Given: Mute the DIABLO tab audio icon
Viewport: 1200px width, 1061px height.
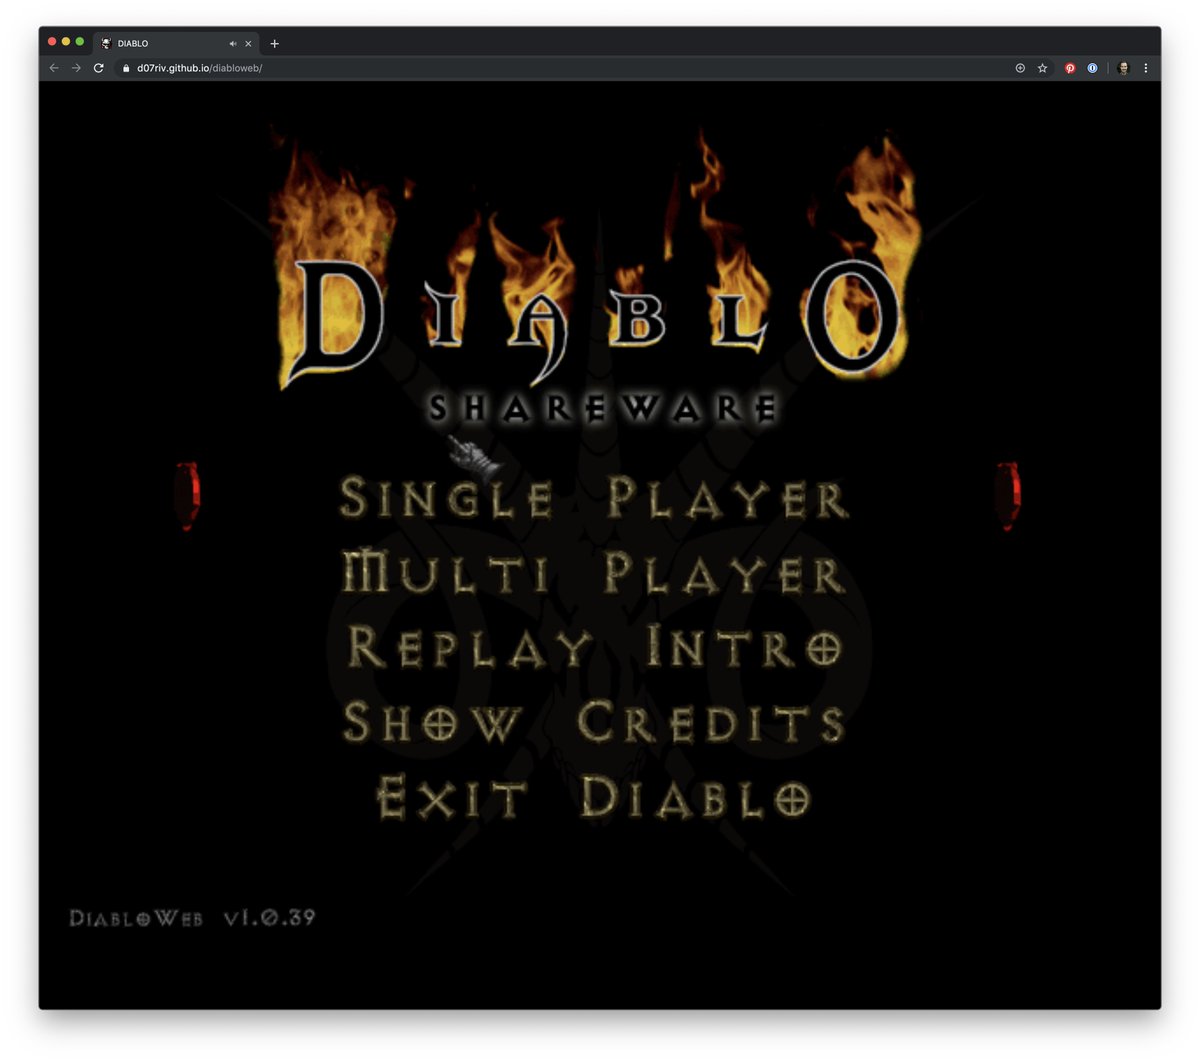Looking at the screenshot, I should pos(232,44).
